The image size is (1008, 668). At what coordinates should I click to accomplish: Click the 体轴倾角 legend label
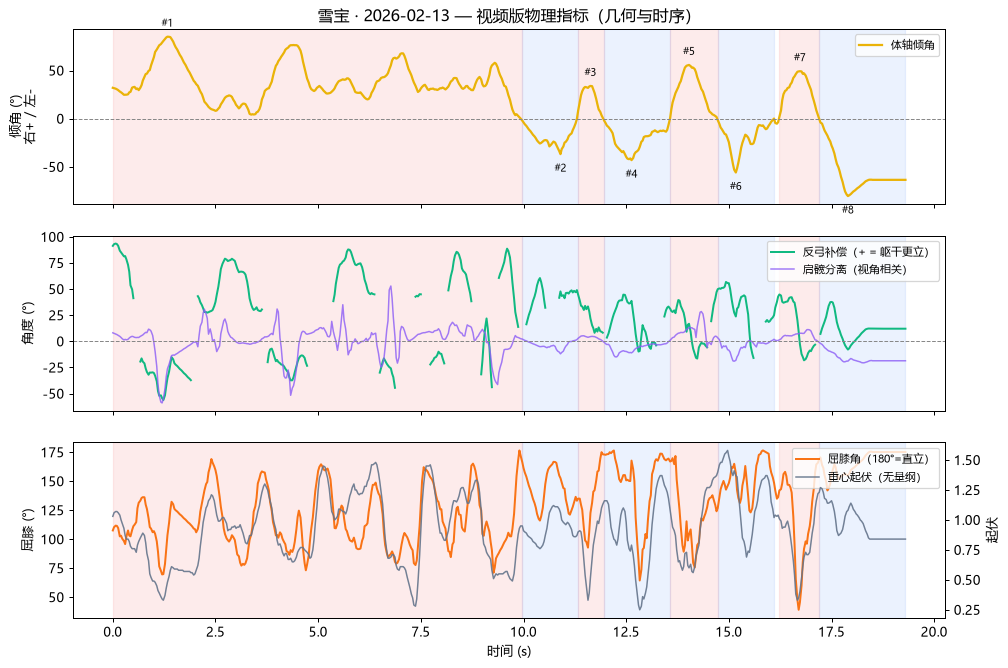click(x=912, y=45)
